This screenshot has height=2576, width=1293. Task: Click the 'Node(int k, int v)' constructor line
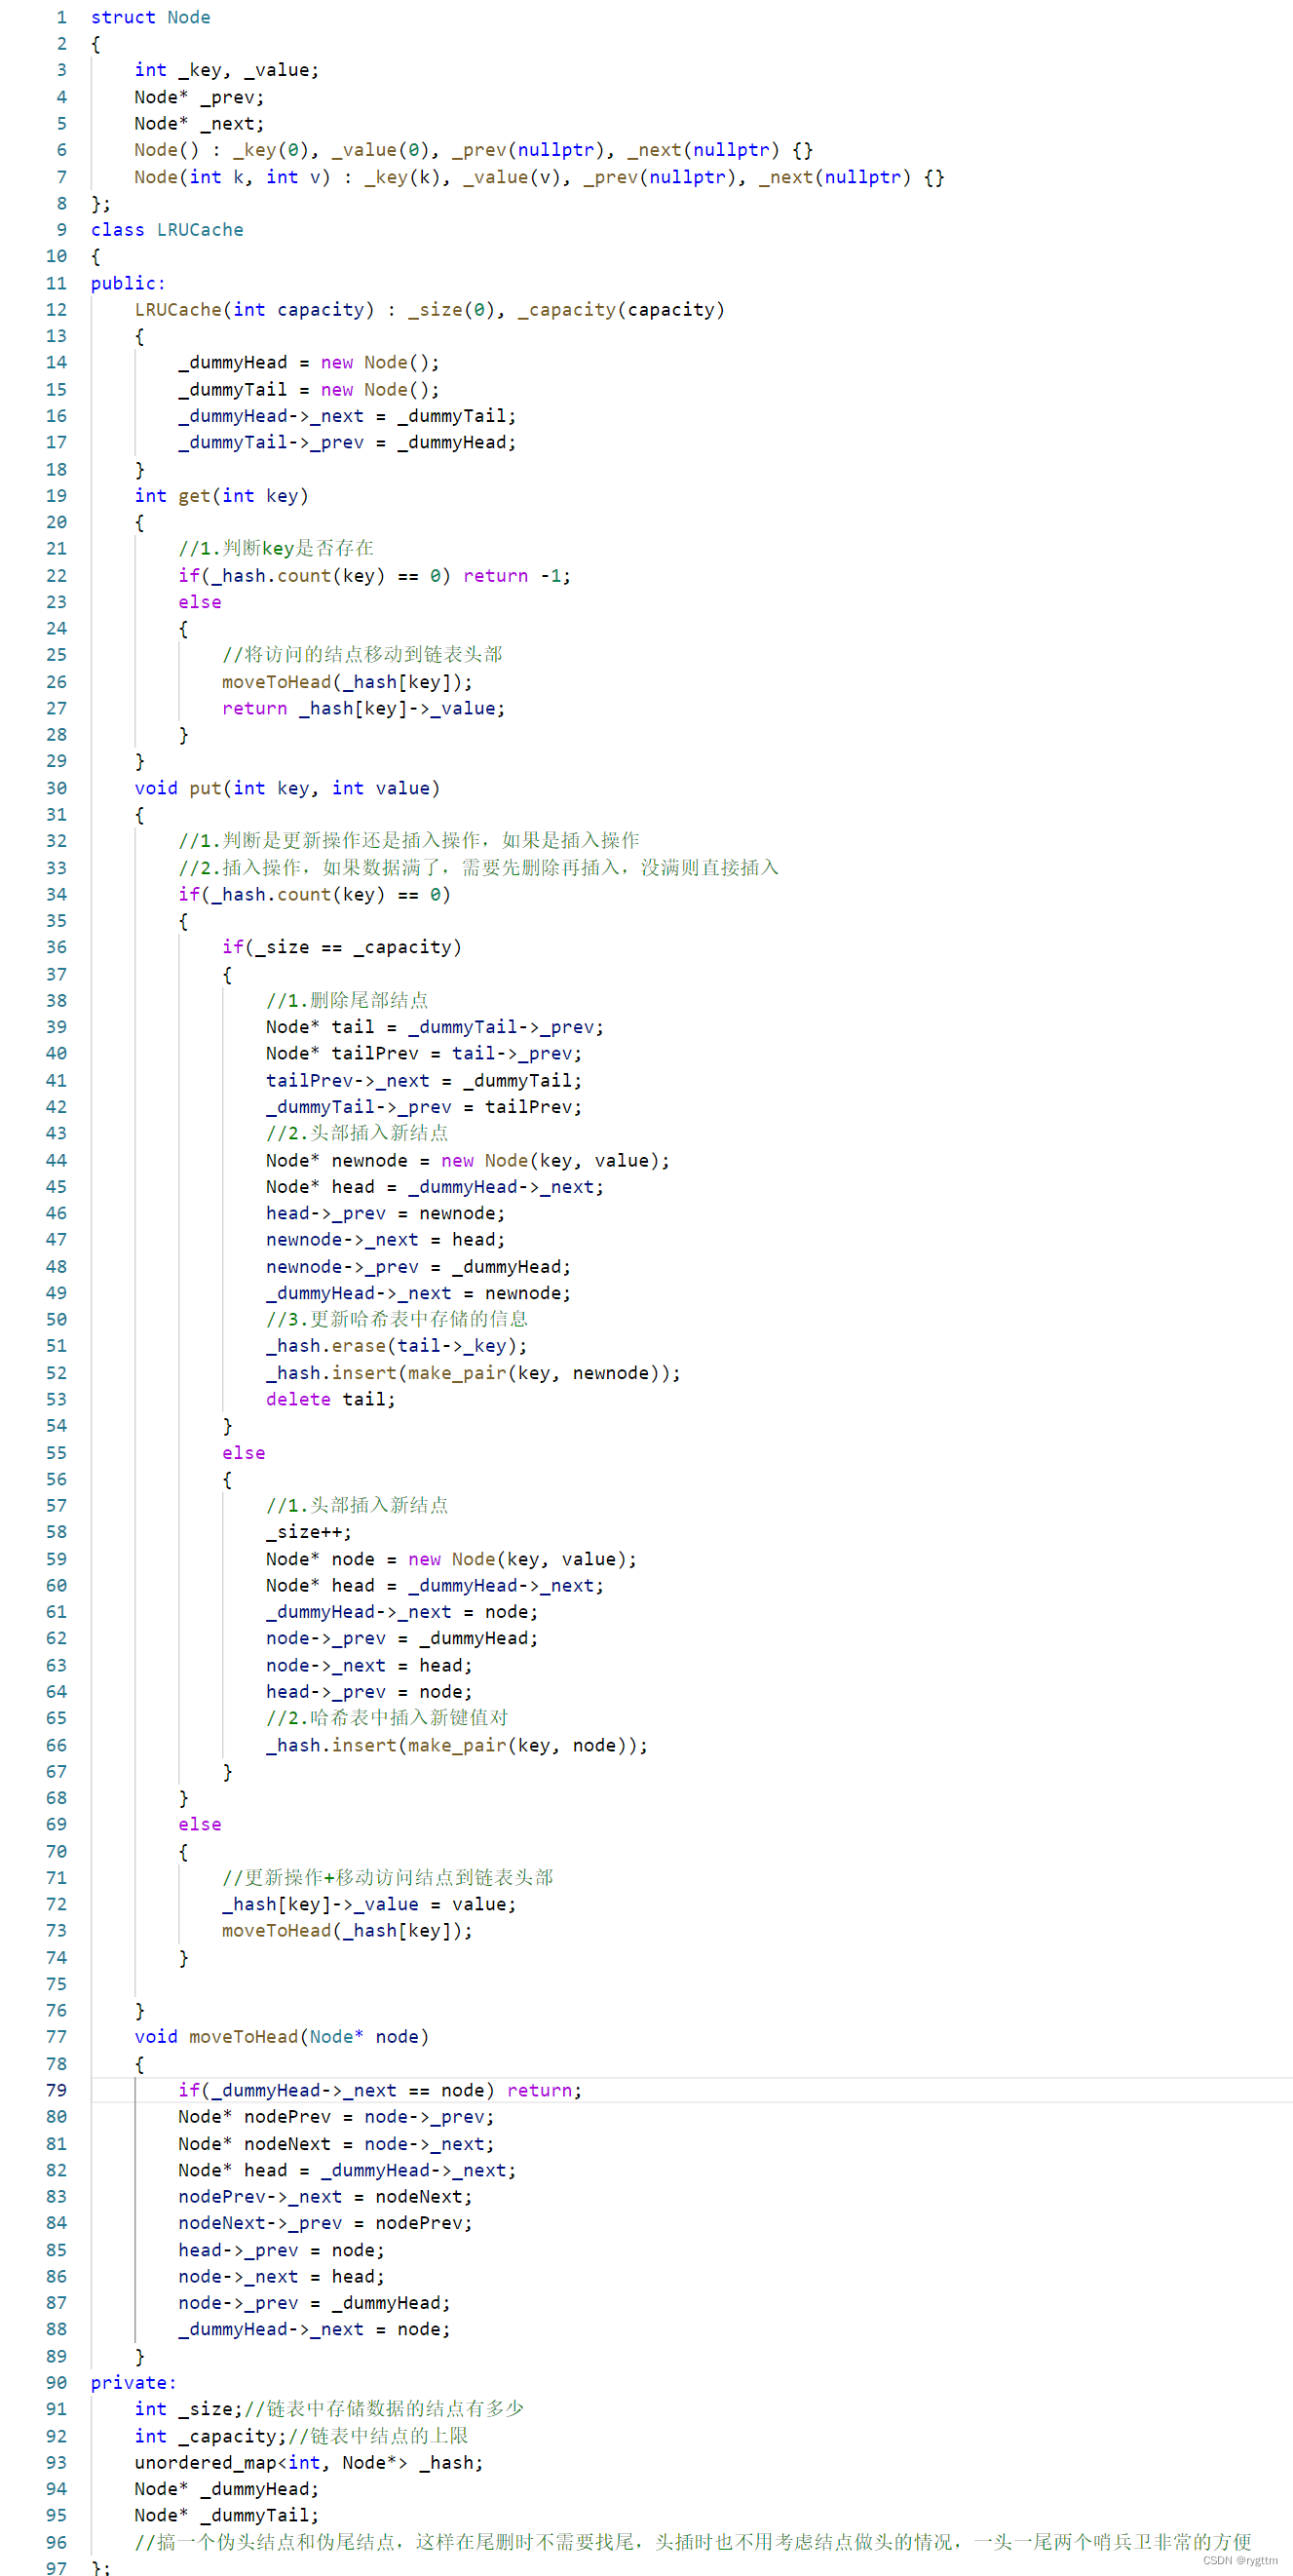pyautogui.click(x=540, y=177)
